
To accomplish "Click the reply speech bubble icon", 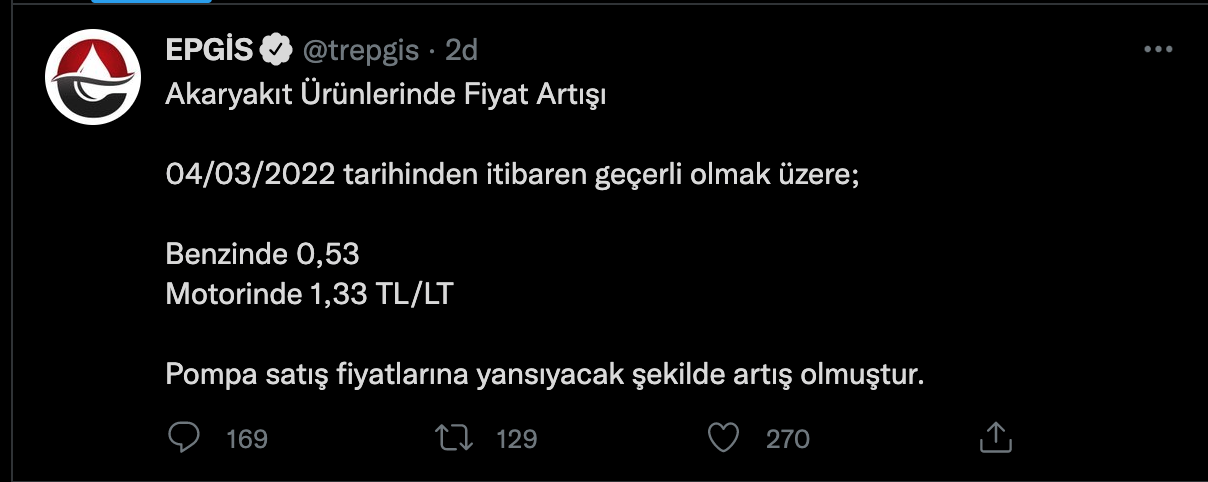I will point(184,437).
